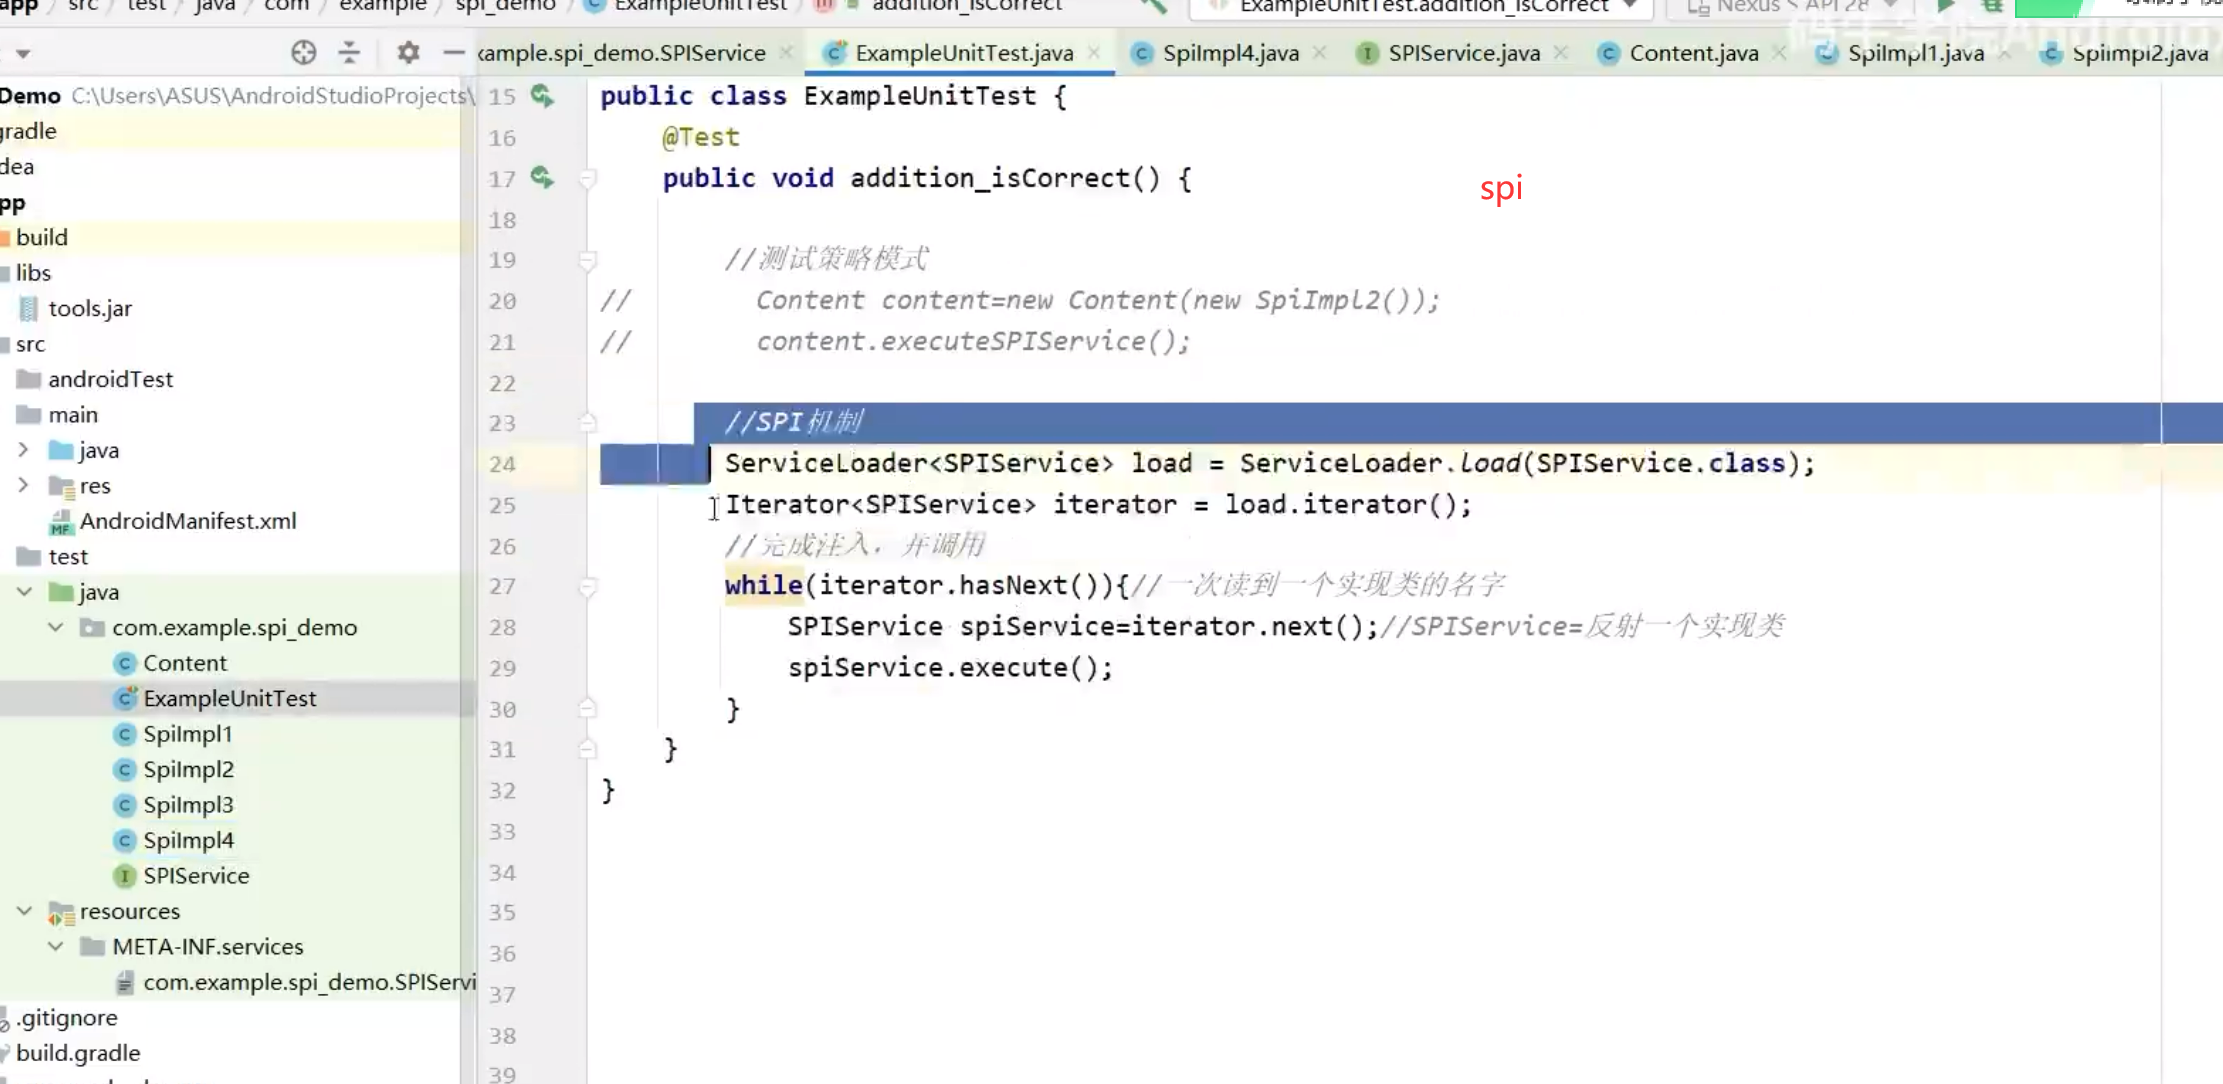Viewport: 2223px width, 1084px height.
Task: Collapse the META-INF.services folder
Action: [56, 946]
